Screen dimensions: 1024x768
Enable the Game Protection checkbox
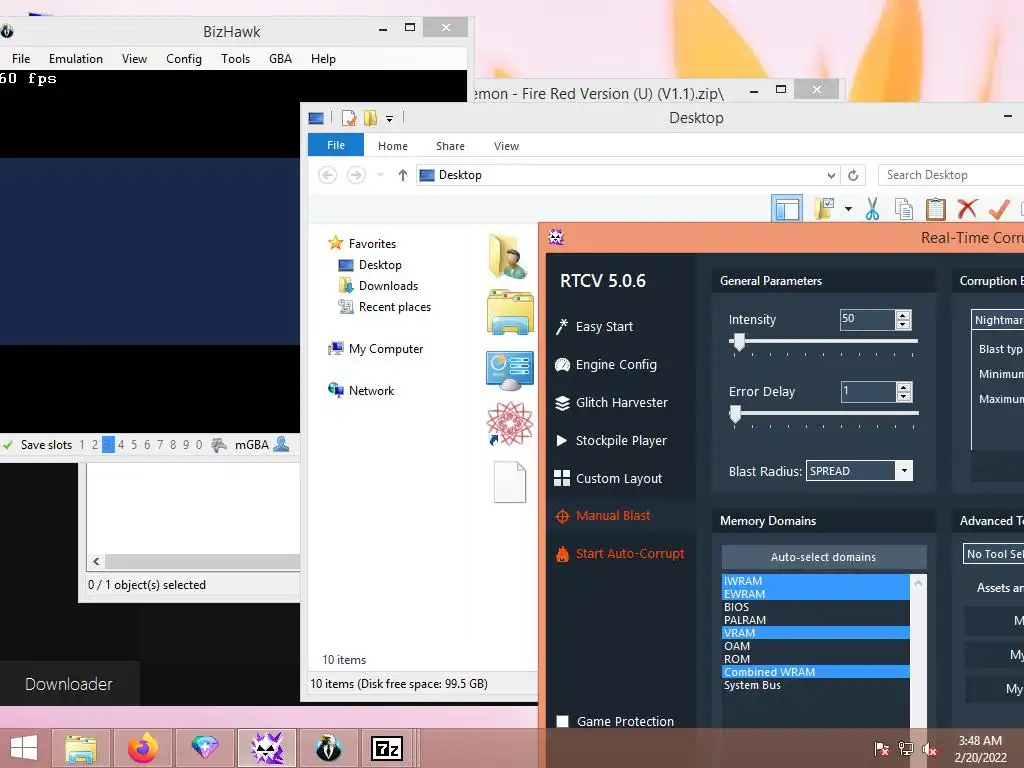click(562, 721)
